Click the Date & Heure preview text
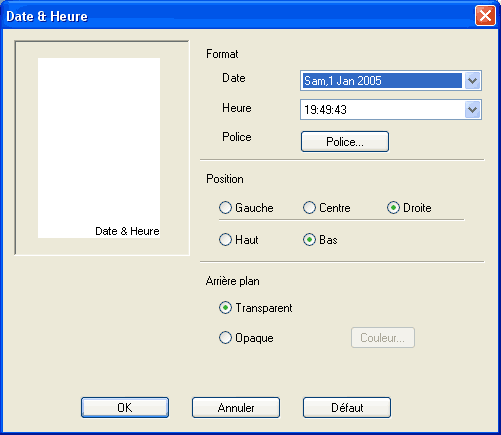This screenshot has height=435, width=501. (127, 231)
